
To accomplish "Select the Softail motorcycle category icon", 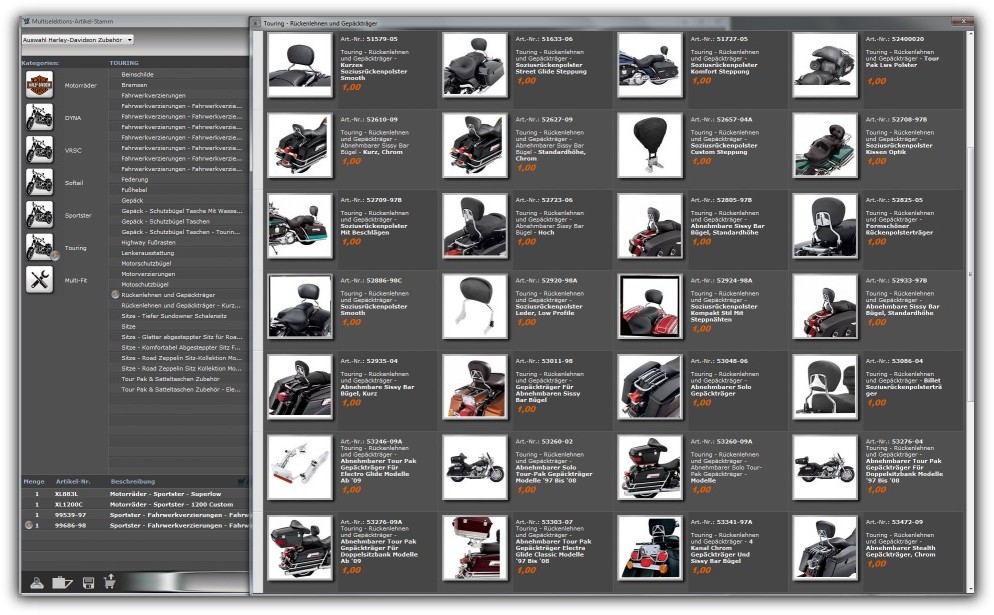I will click(39, 183).
